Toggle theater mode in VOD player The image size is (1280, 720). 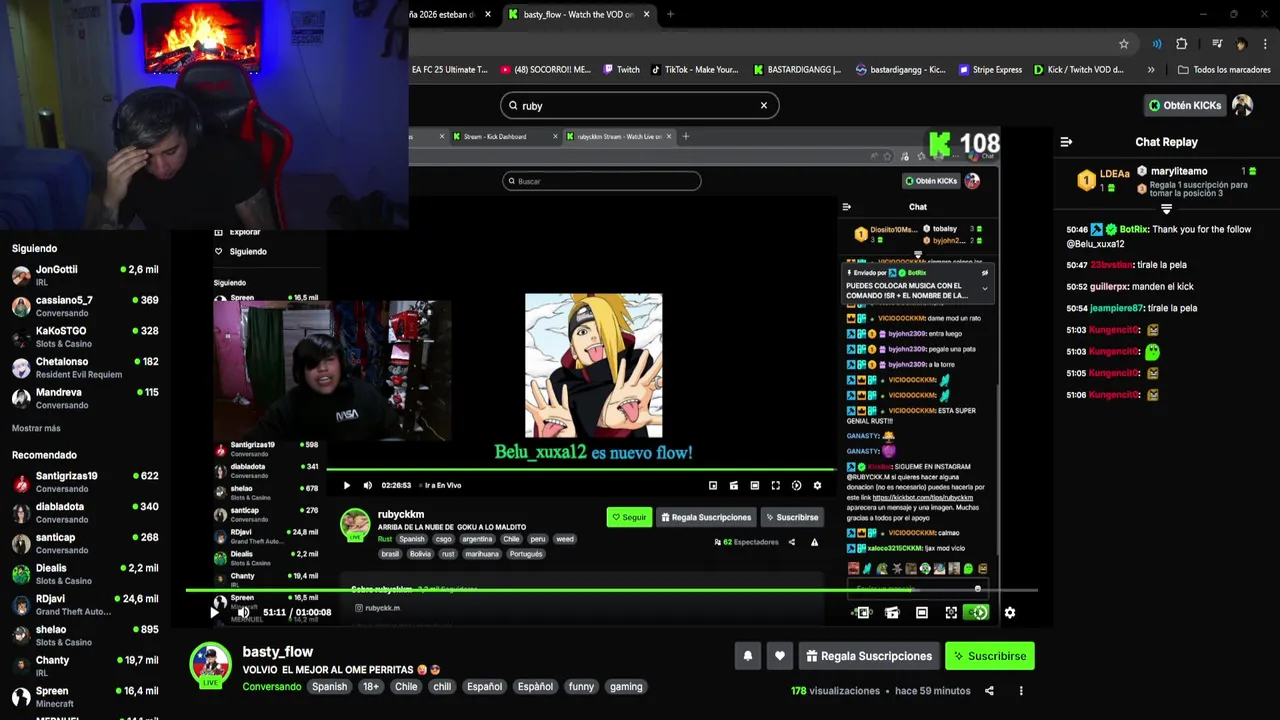[x=922, y=613]
